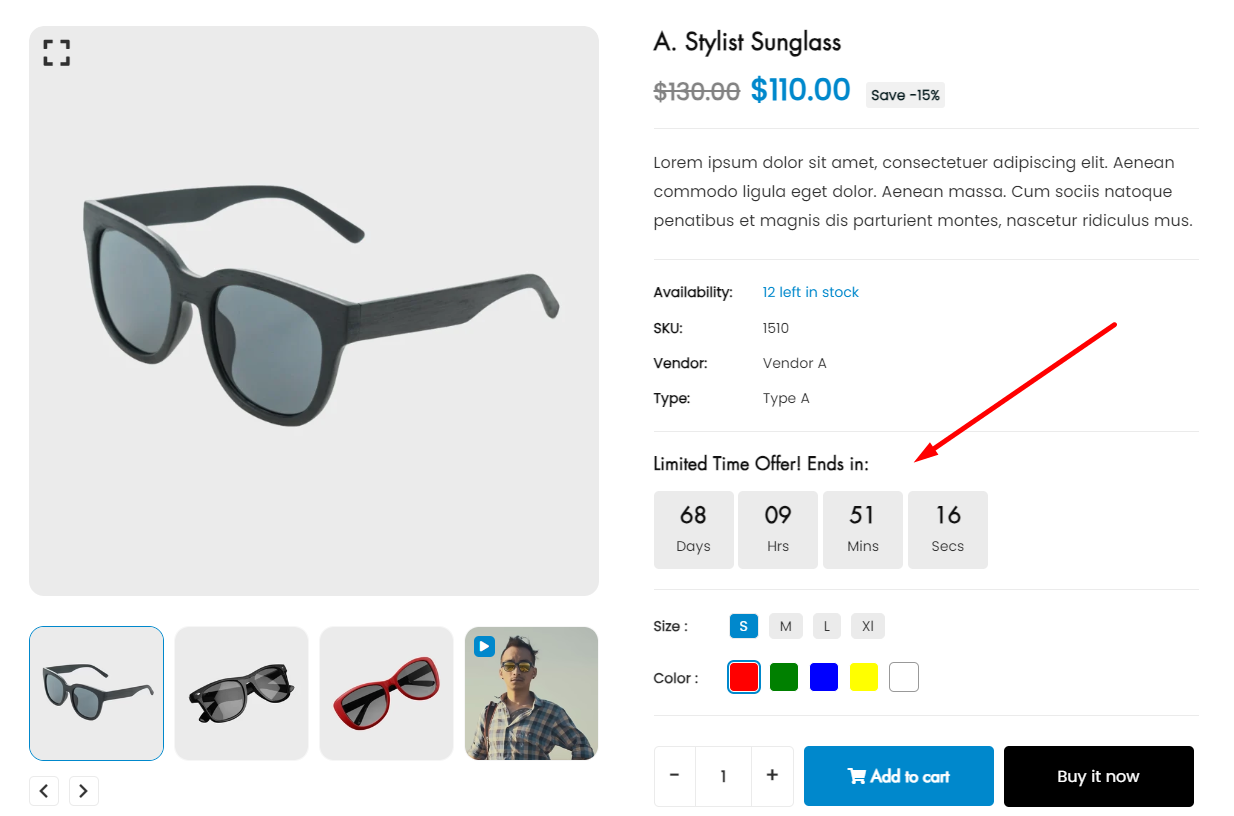Click the quantity input field

tap(724, 776)
